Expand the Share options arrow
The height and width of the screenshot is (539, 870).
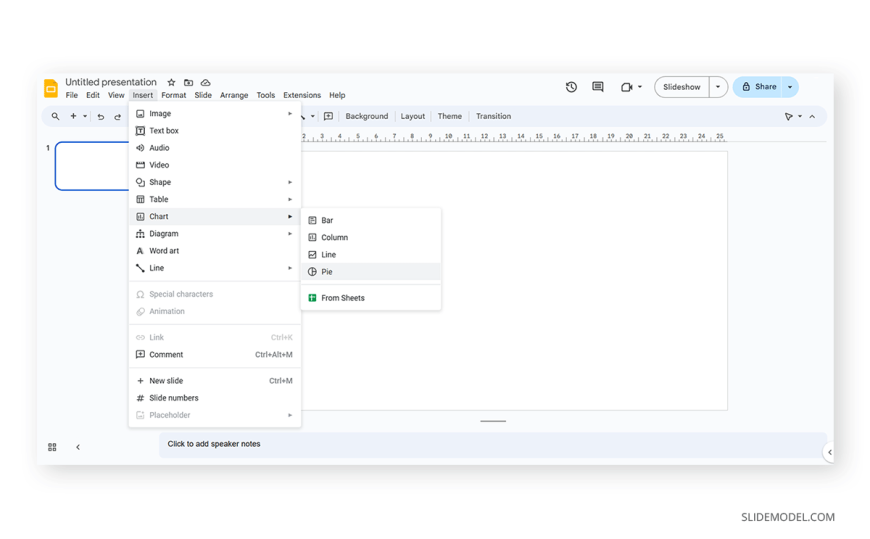pos(790,87)
